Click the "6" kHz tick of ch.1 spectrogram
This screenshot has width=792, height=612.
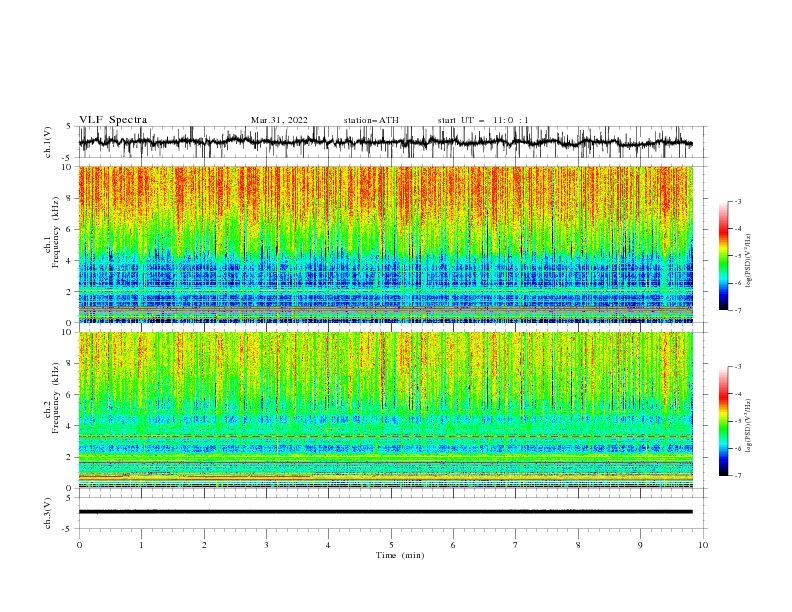click(x=71, y=229)
